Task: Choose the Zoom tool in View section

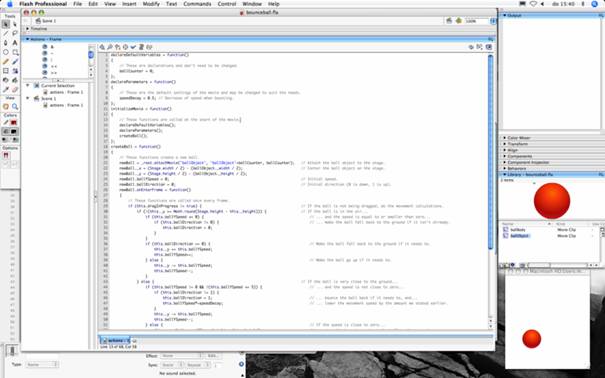Action: (x=15, y=106)
